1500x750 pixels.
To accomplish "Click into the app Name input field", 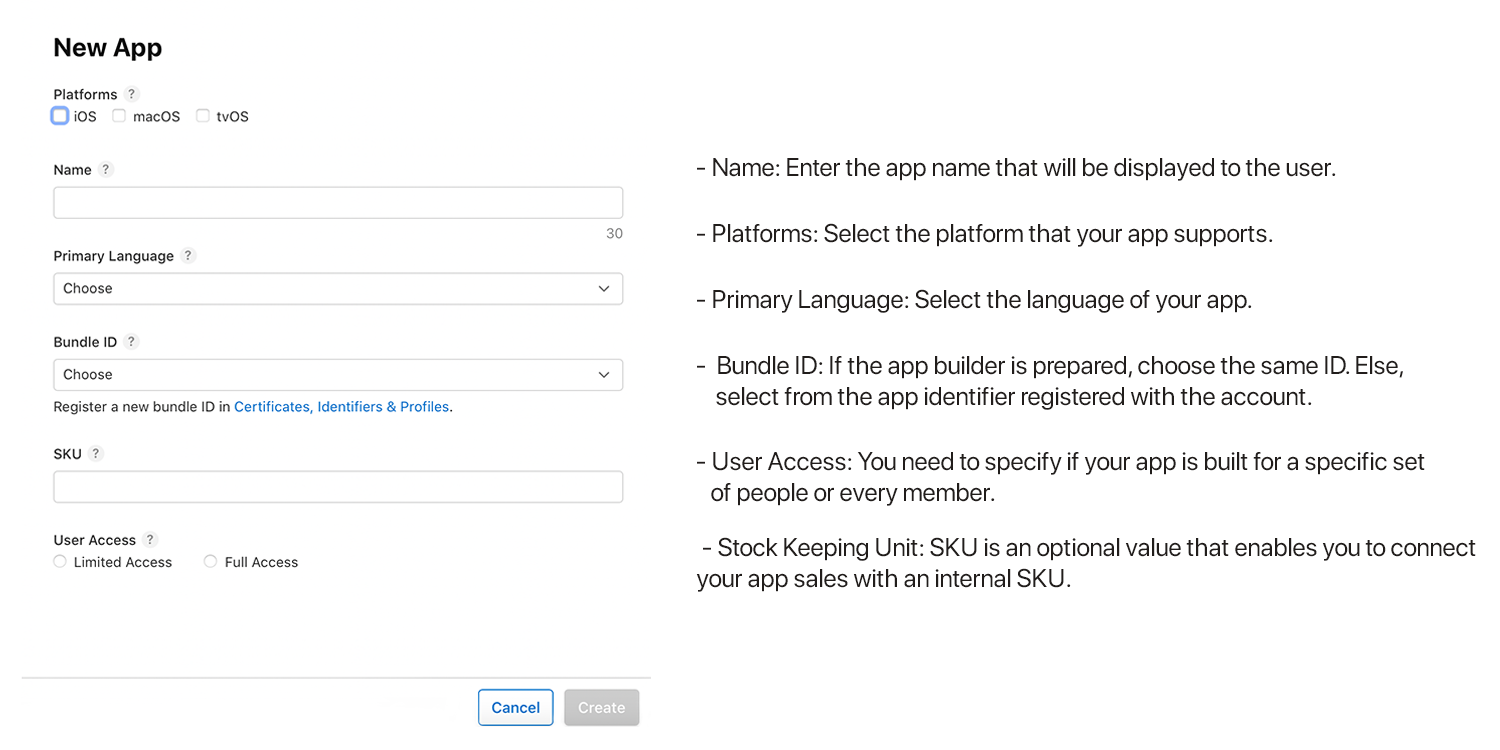I will (338, 203).
